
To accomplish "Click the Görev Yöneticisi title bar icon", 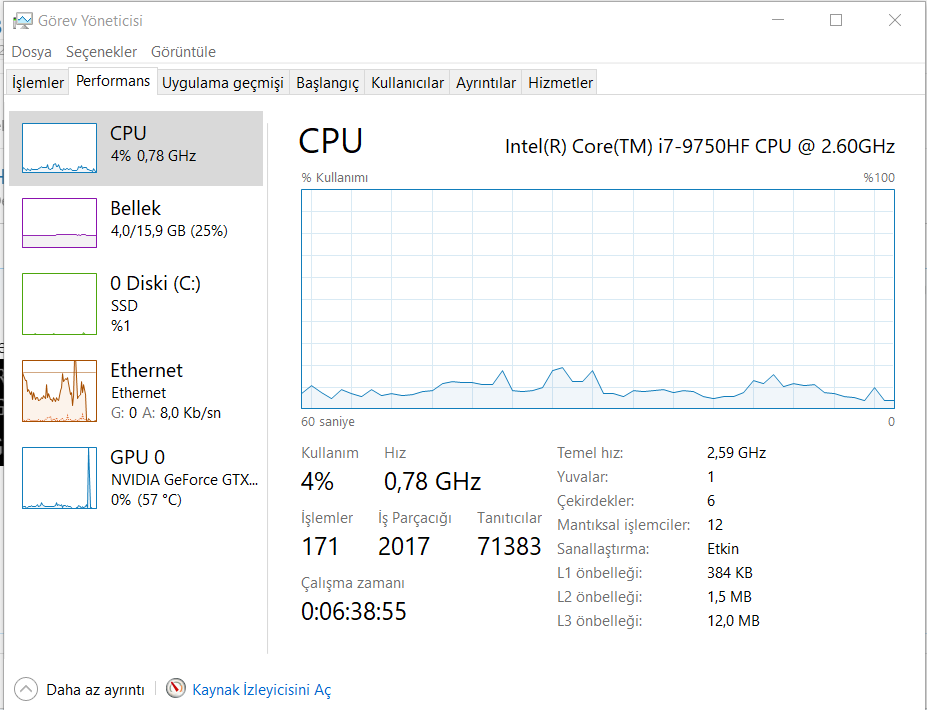I will [22, 21].
